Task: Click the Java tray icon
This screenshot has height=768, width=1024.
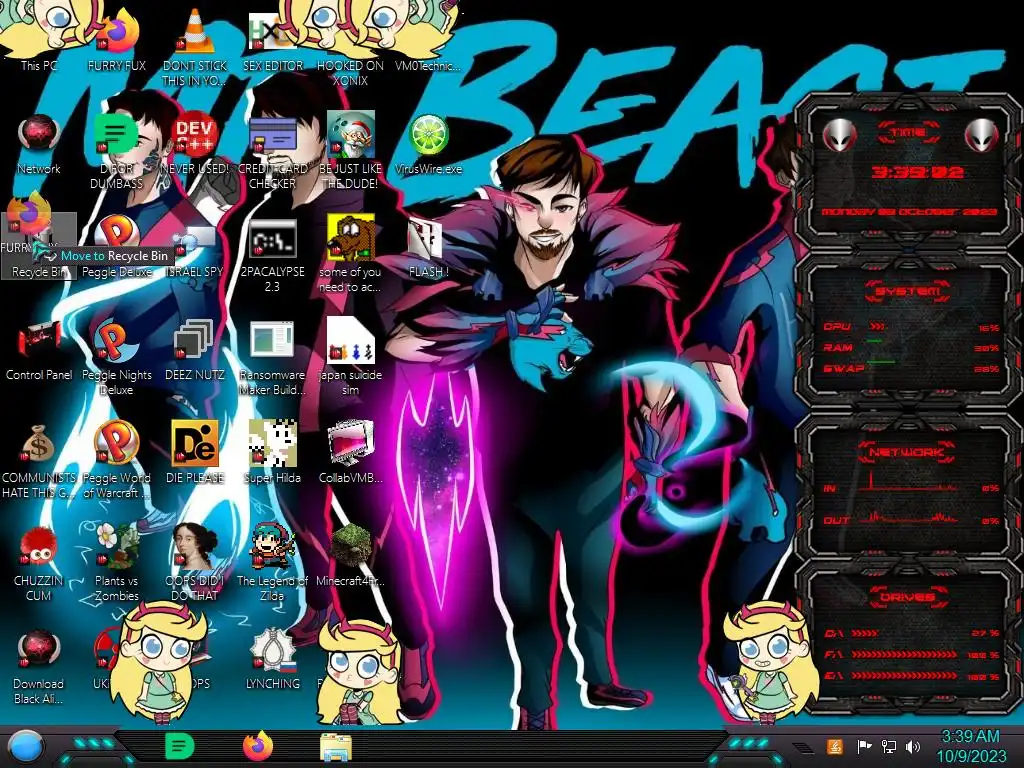Action: coord(835,746)
